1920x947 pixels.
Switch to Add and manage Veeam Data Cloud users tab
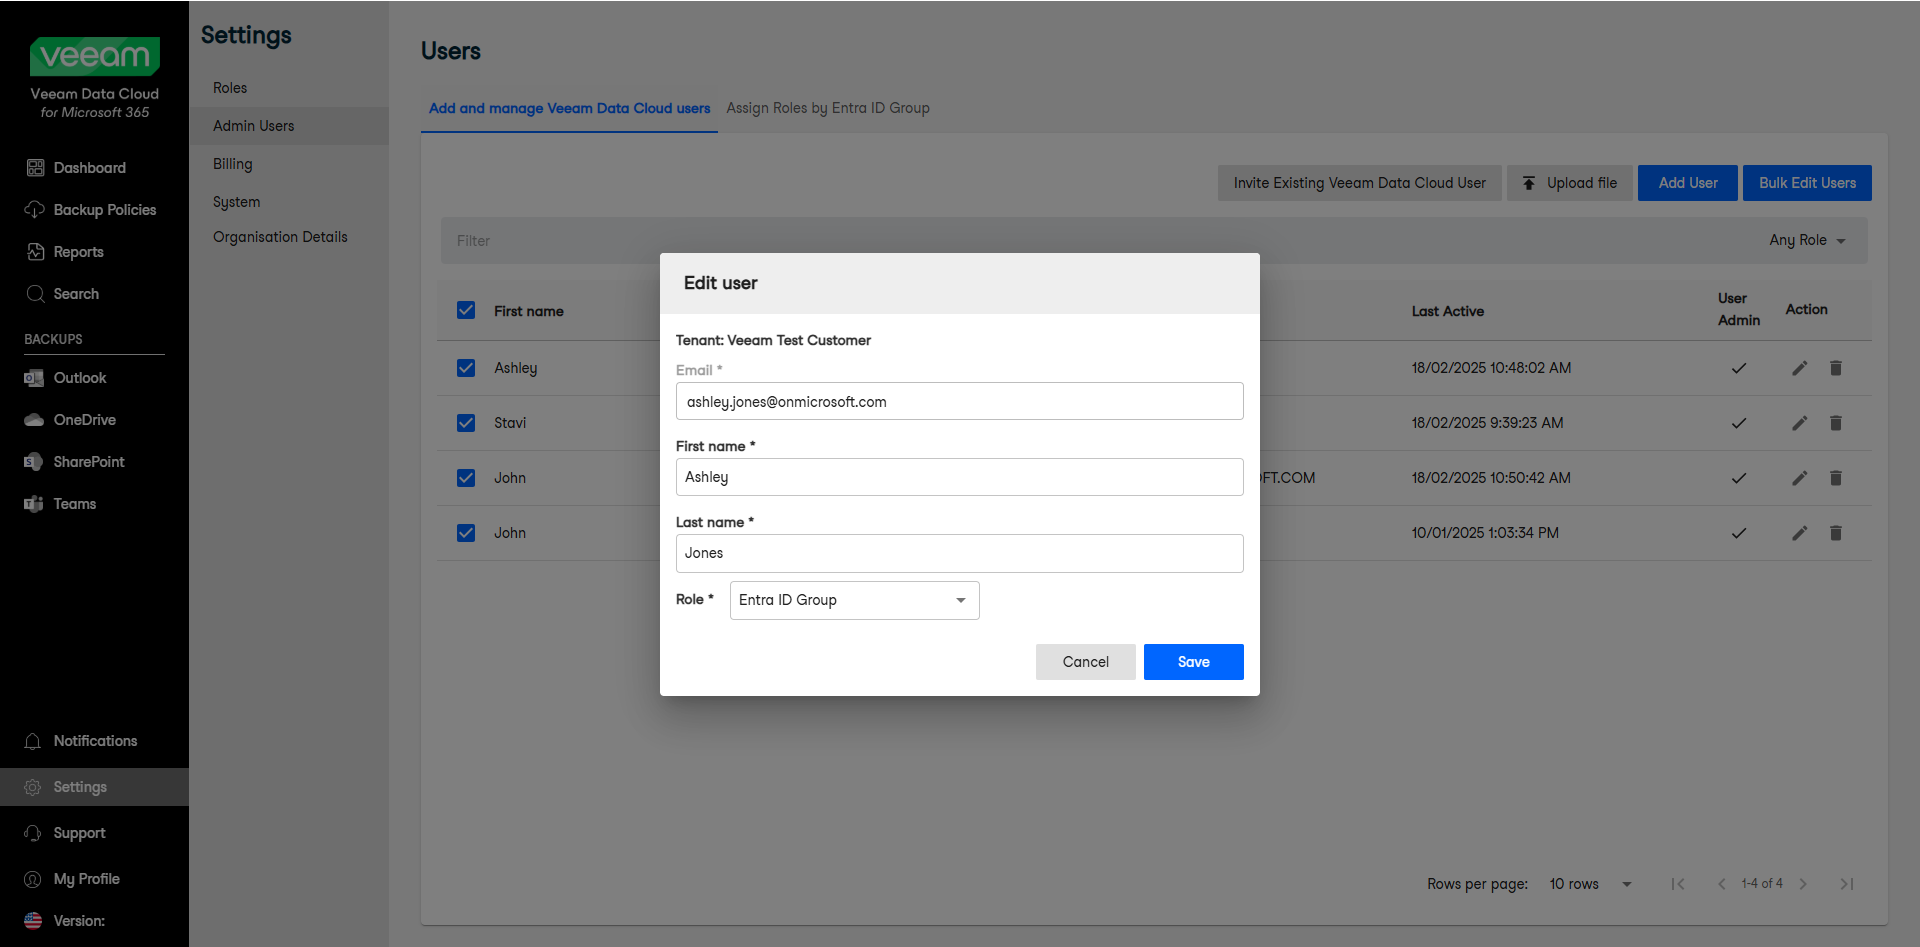tap(570, 108)
